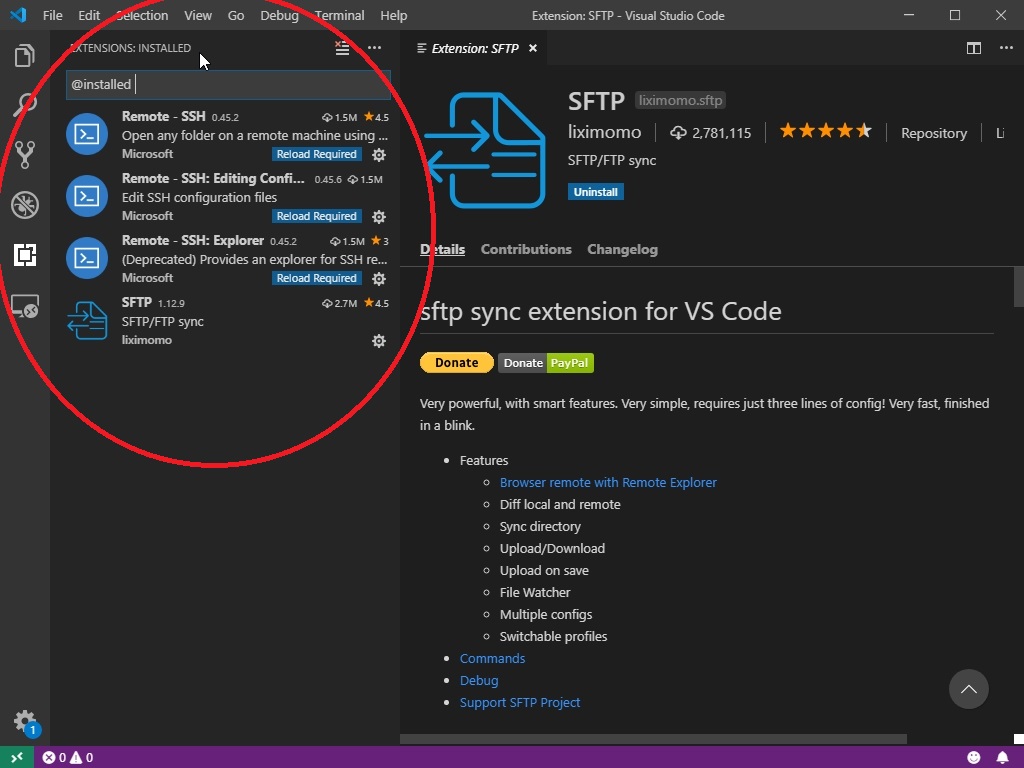Switch to the Contributions tab
1024x768 pixels.
click(x=526, y=249)
